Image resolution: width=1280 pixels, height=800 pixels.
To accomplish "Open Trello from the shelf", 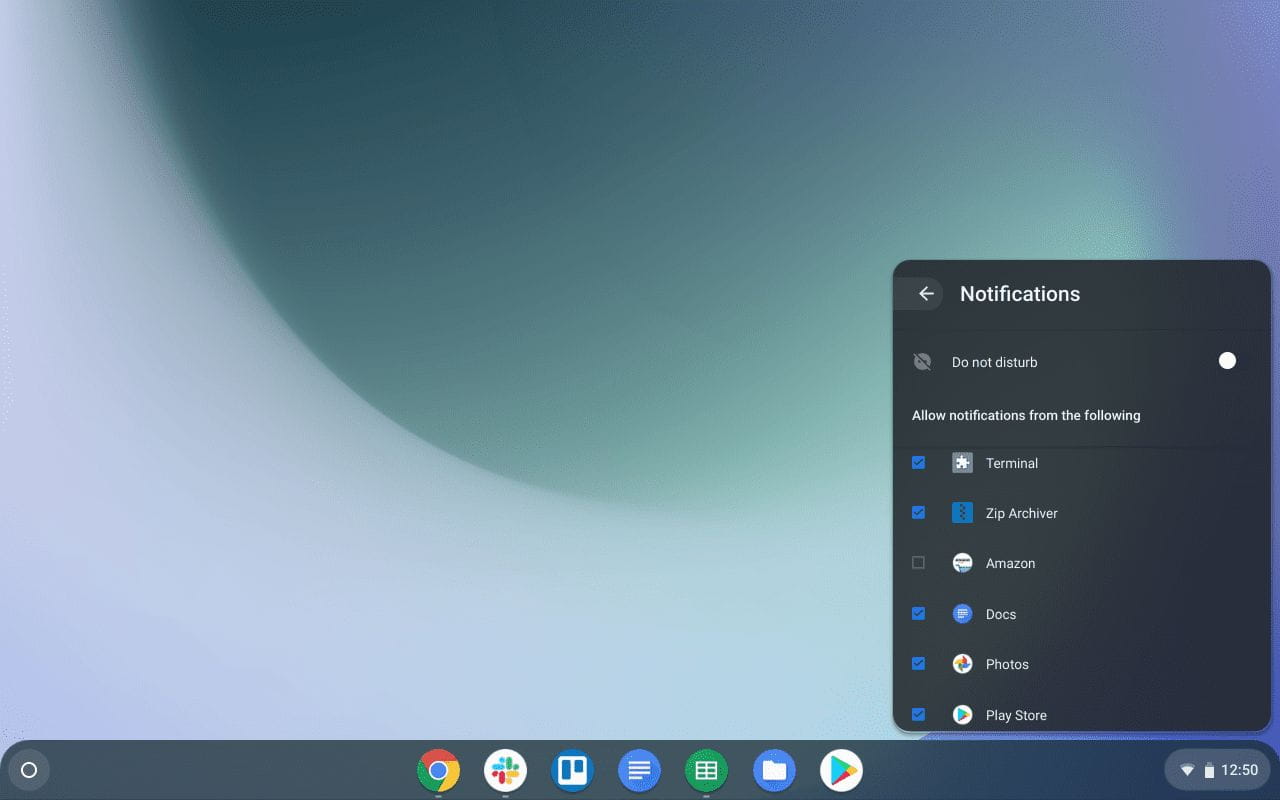I will coord(572,770).
